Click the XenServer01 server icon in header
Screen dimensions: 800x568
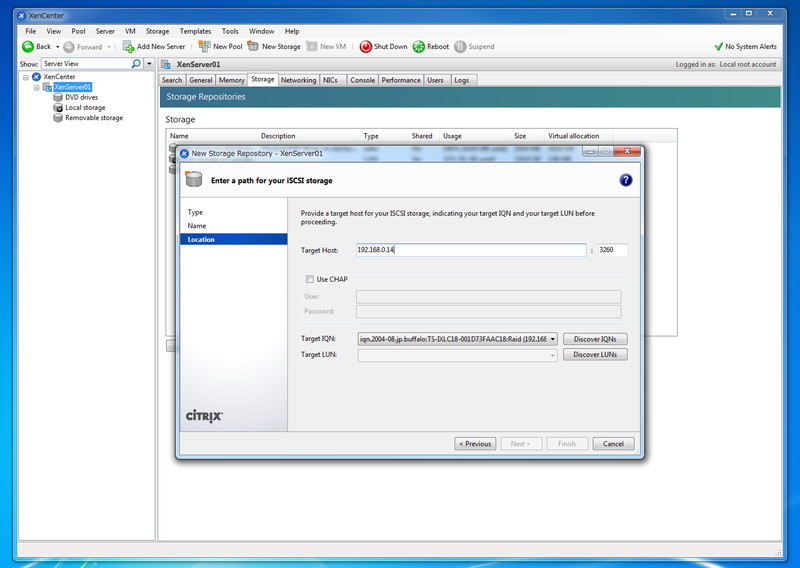166,64
